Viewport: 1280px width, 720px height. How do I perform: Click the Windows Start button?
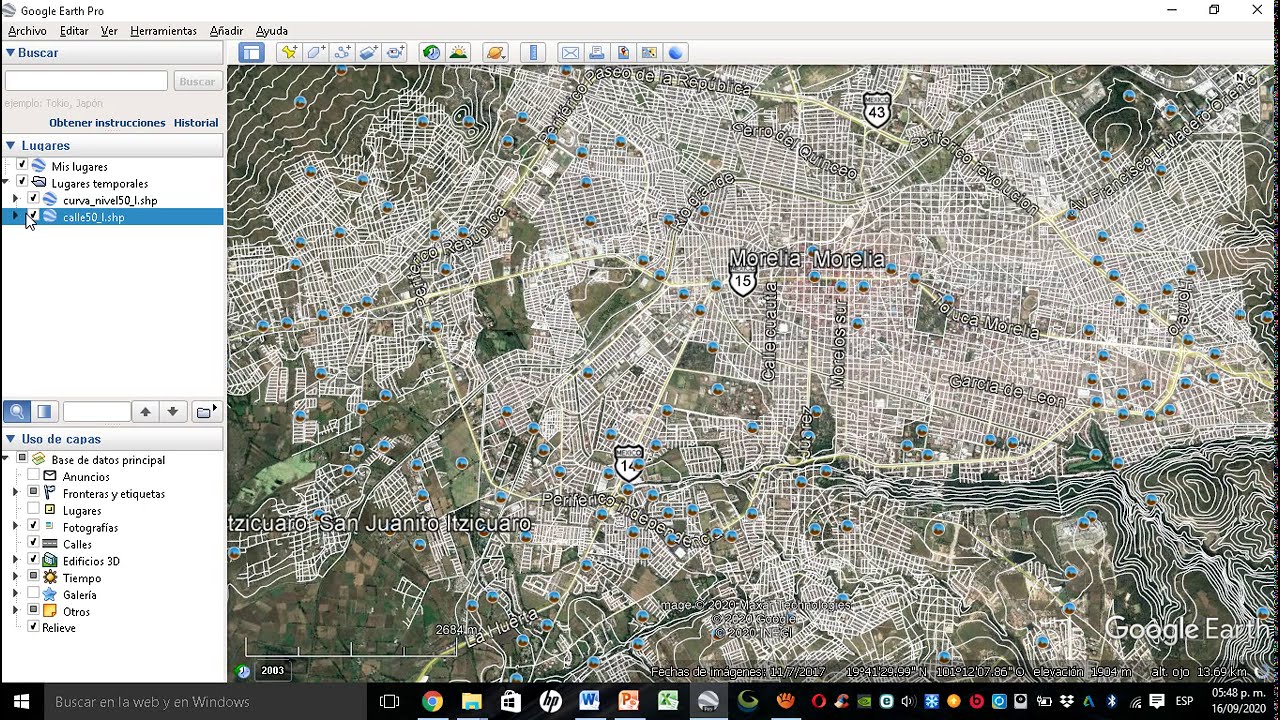pyautogui.click(x=21, y=701)
